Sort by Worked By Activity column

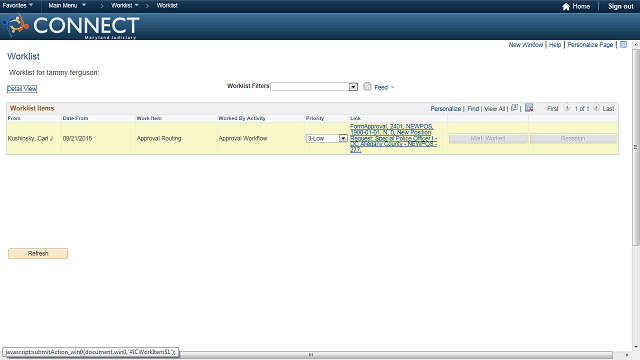tap(242, 118)
